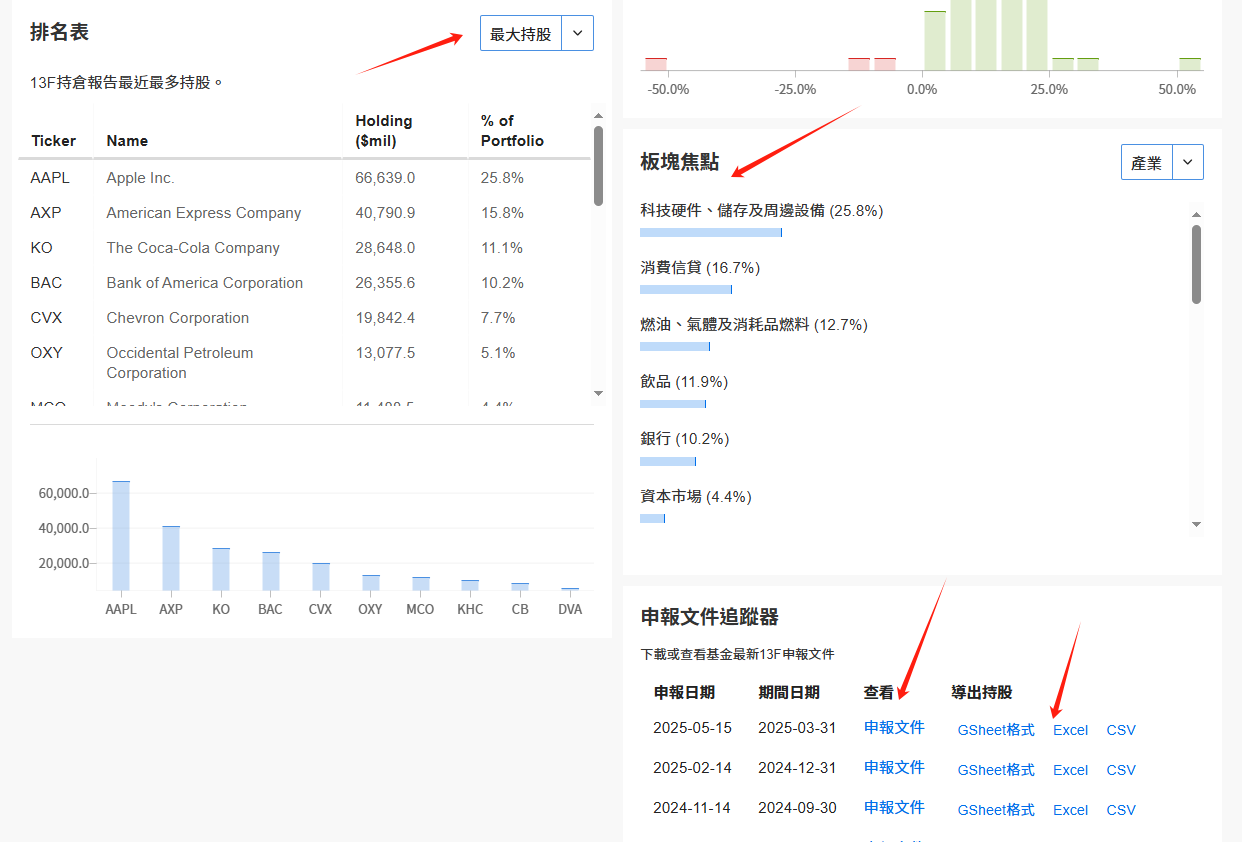
Task: Click the Apple Inc. name cell
Action: 140,178
